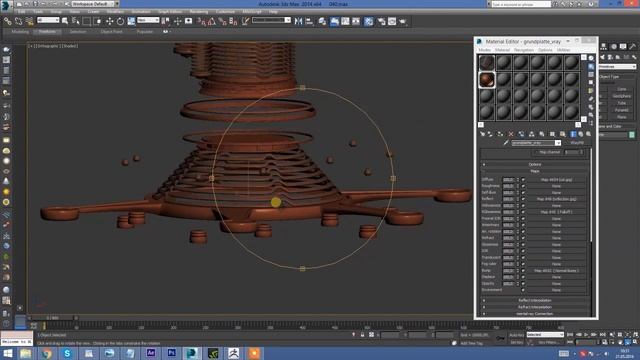Viewport: 640px width, 360px height.
Task: Open the Utilities hammer panel
Action: 632,47
